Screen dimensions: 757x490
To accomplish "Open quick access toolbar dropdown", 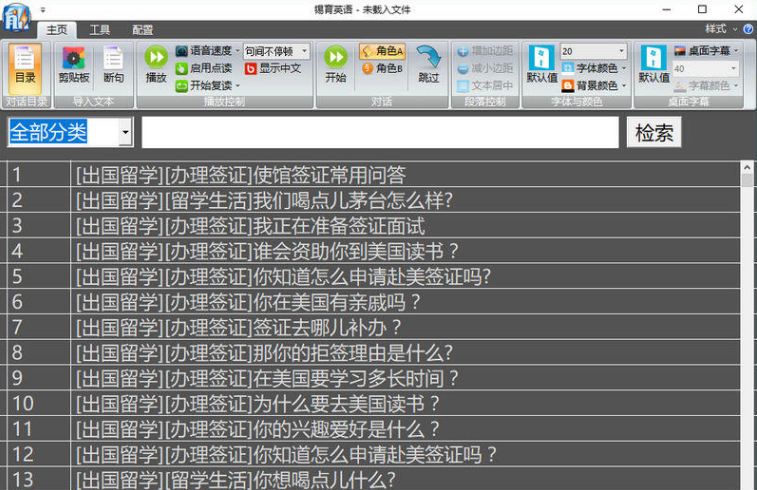I will tap(42, 10).
